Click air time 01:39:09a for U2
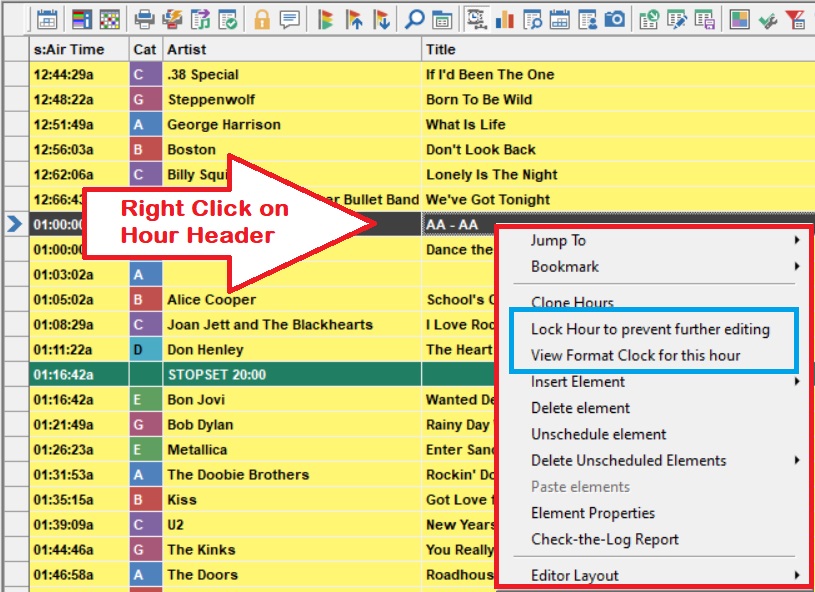 (x=79, y=524)
